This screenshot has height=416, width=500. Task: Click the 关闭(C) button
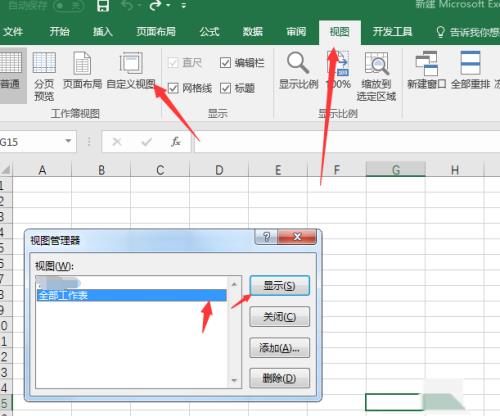tap(279, 317)
